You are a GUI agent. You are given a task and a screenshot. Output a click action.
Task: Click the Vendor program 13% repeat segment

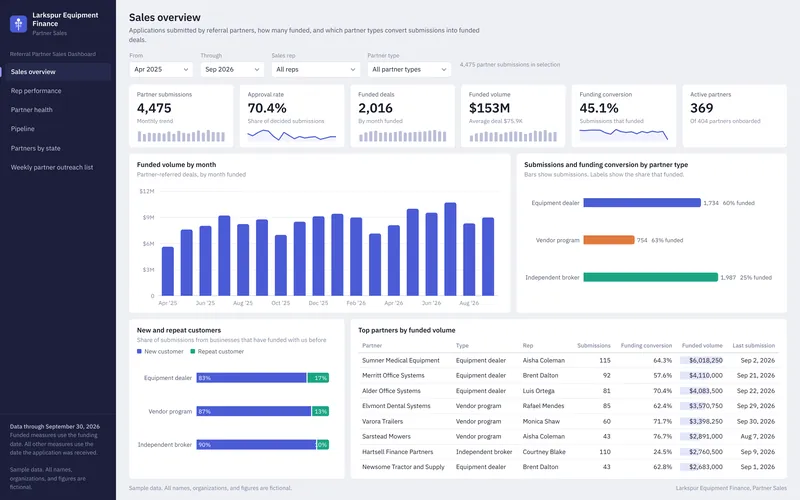pos(320,411)
